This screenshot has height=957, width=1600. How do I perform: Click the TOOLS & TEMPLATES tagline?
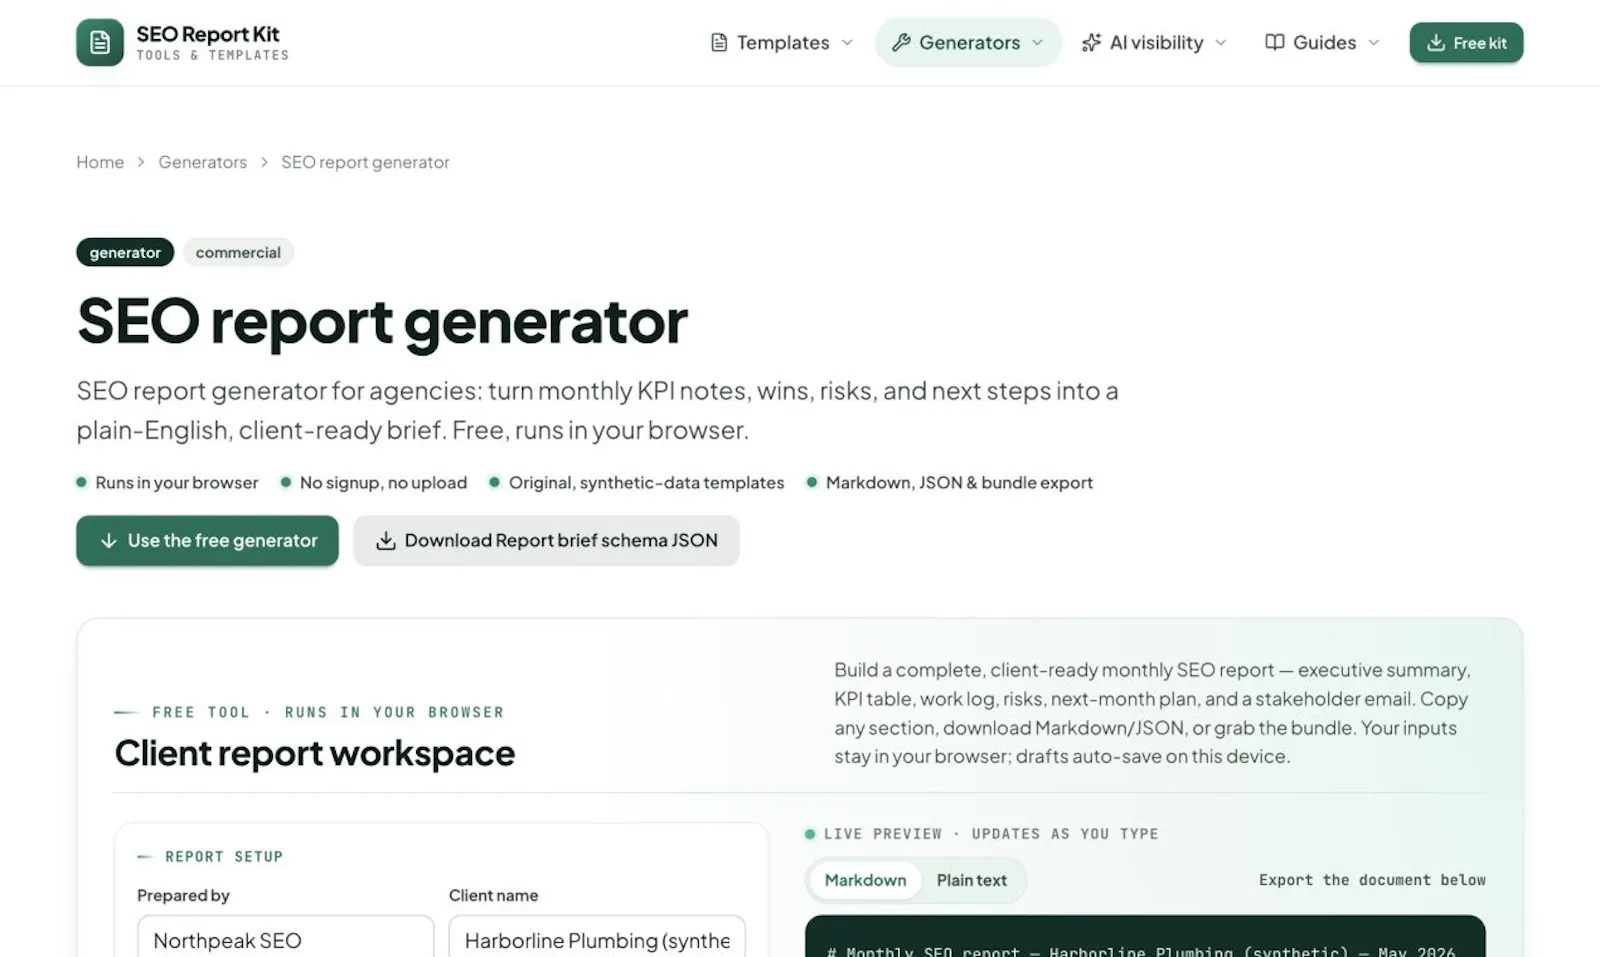[213, 56]
